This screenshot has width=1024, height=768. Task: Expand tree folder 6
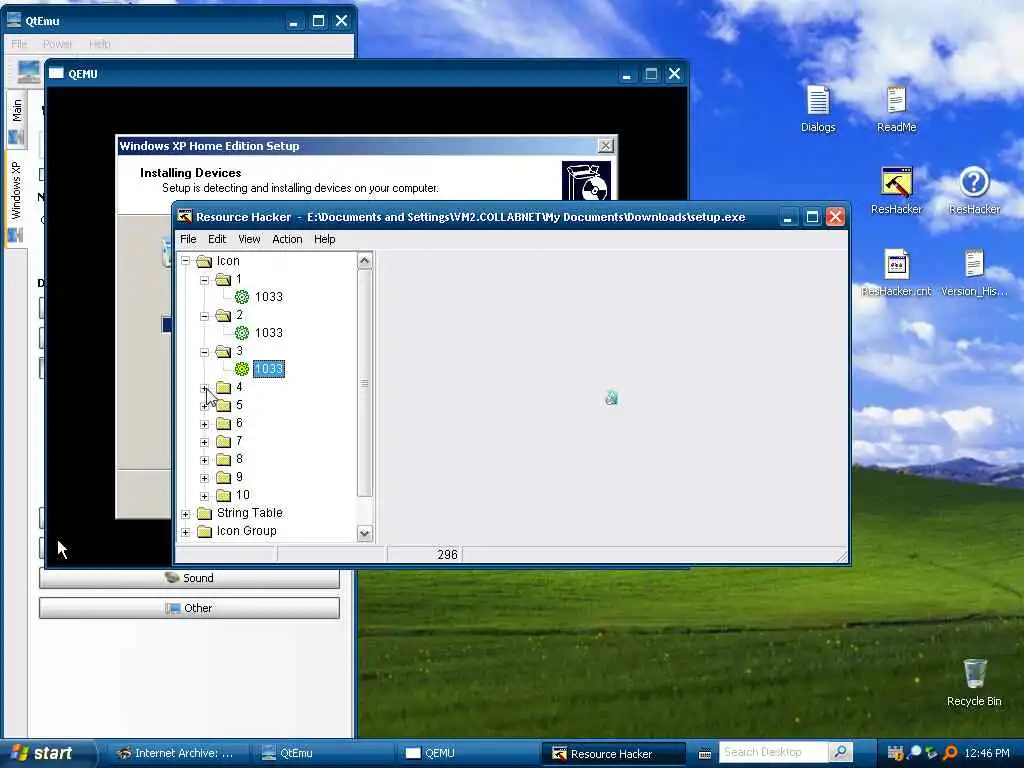coord(204,424)
